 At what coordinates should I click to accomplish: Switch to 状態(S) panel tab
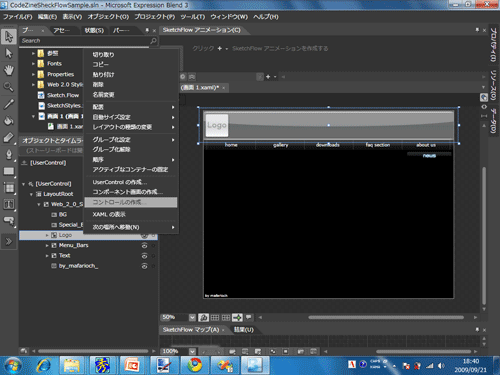click(x=94, y=31)
